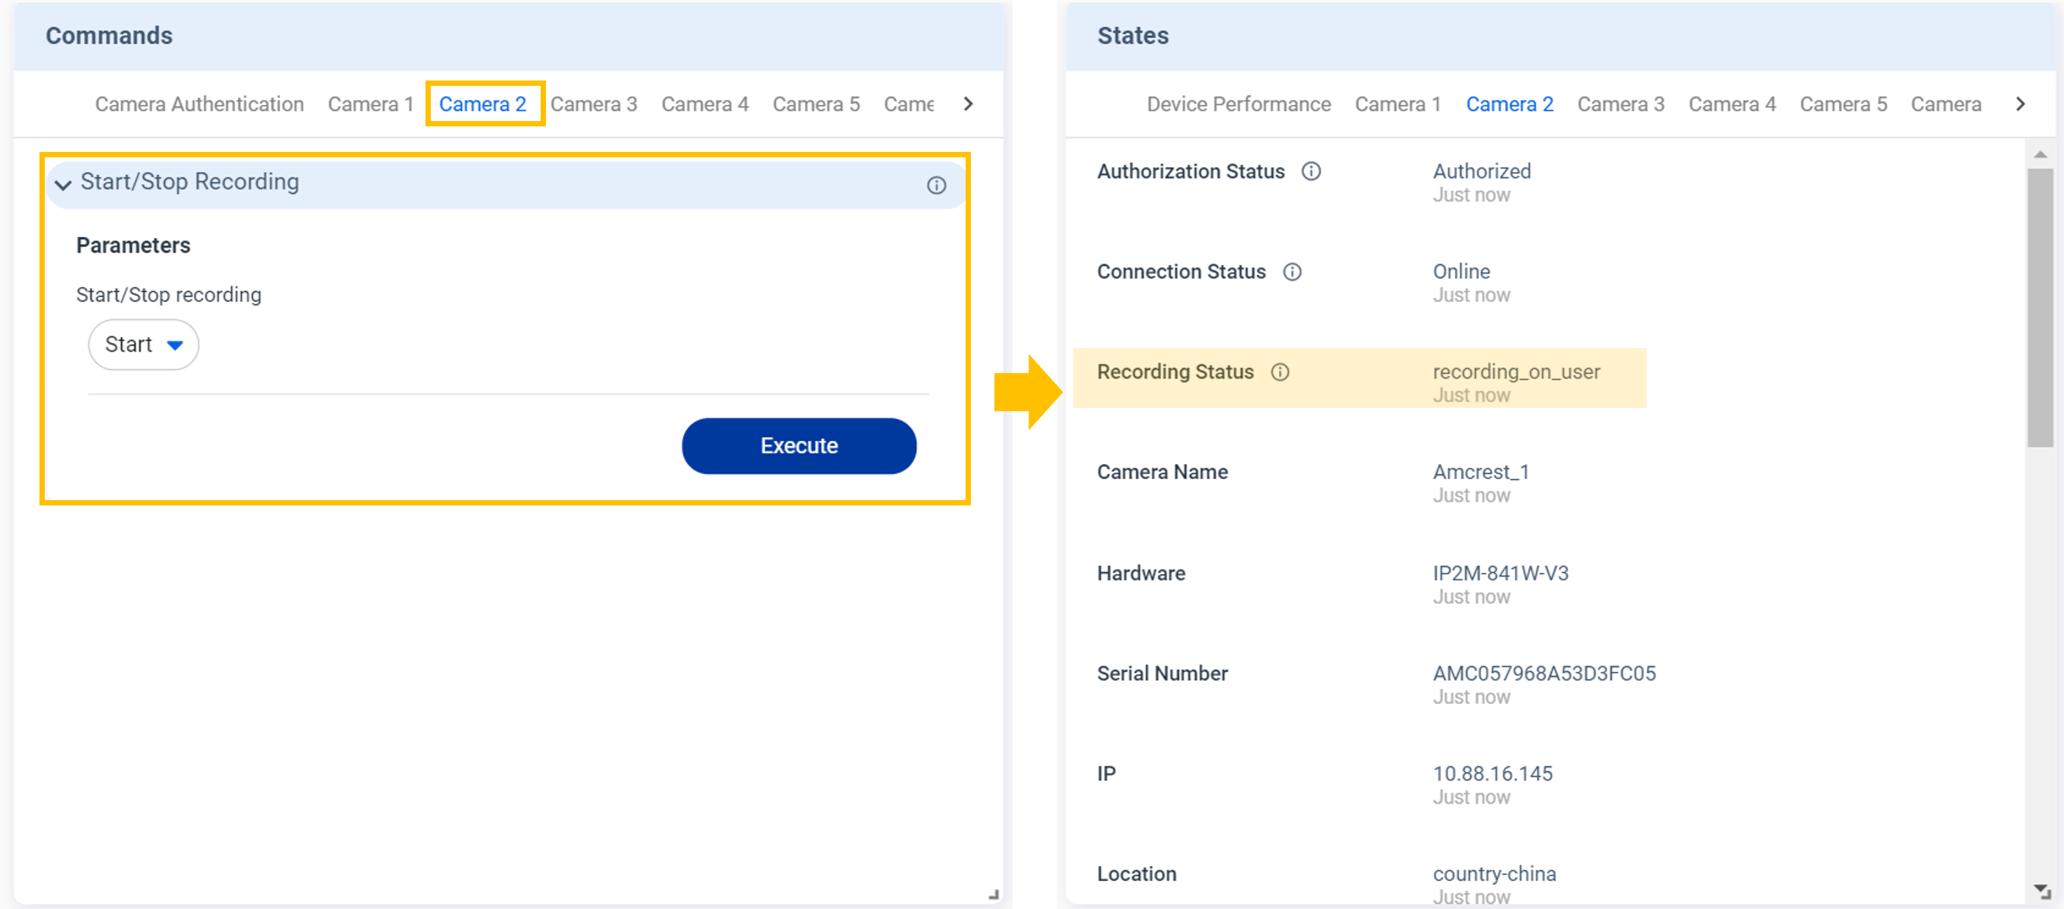
Task: Open the Start recording dropdown
Action: point(144,345)
